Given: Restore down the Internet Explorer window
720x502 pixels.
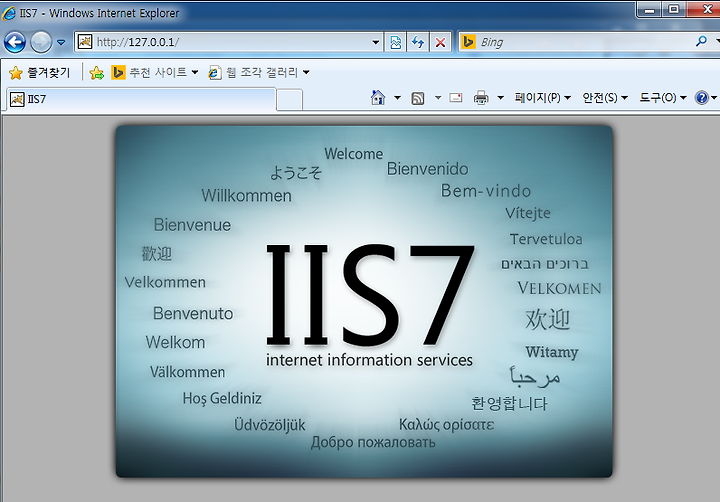Looking at the screenshot, I should [x=673, y=10].
